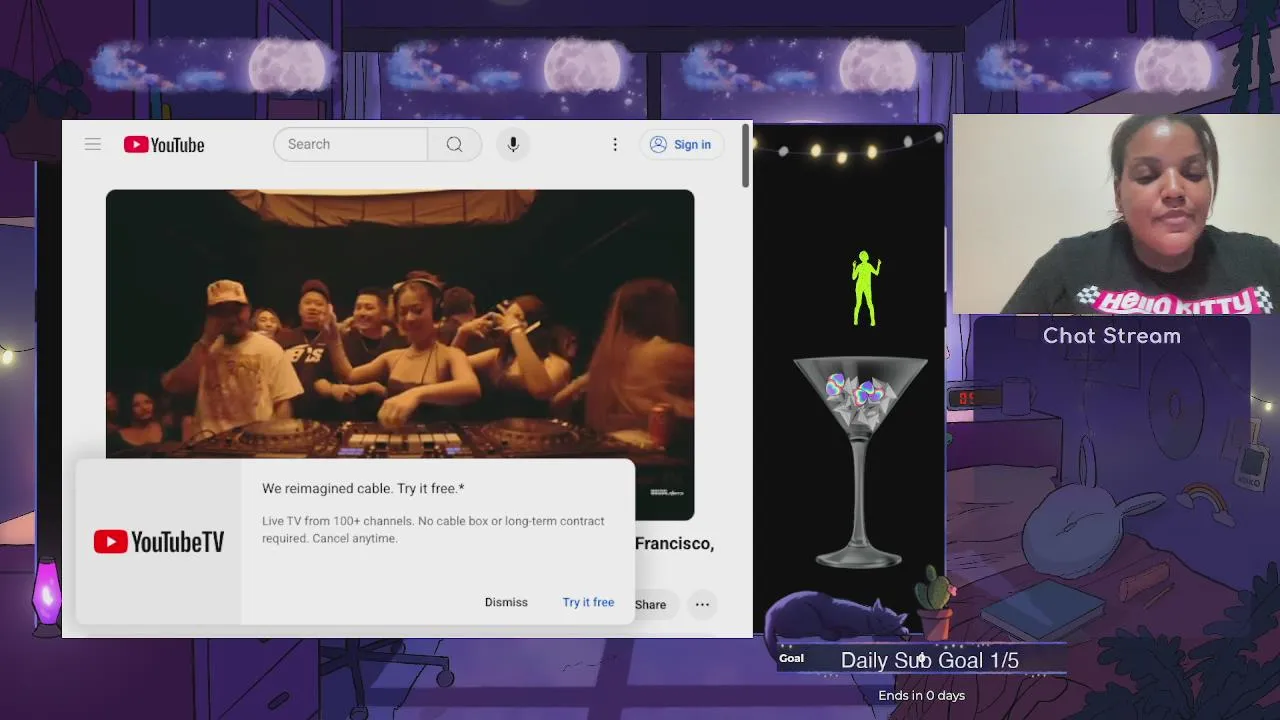Click Try it free on promo
The width and height of the screenshot is (1280, 720).
[588, 602]
